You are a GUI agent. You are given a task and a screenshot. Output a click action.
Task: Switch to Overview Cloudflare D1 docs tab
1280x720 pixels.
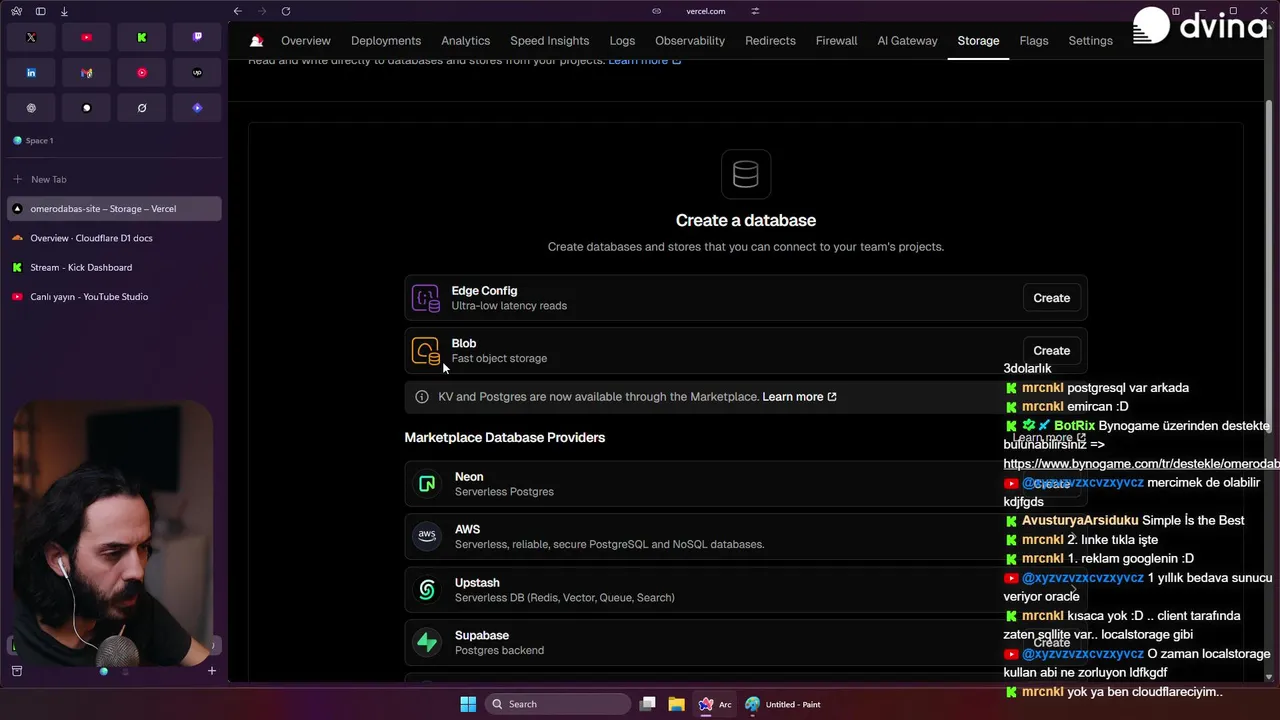tap(113, 238)
